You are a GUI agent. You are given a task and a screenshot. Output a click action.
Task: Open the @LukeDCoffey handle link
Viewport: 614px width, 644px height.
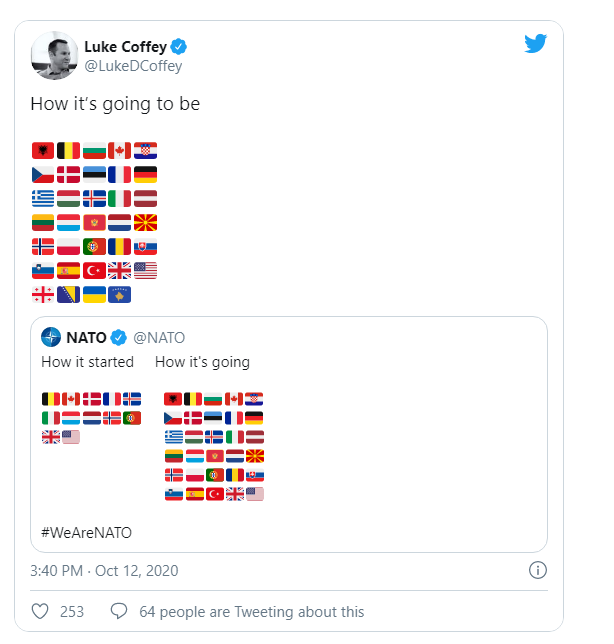click(x=133, y=66)
